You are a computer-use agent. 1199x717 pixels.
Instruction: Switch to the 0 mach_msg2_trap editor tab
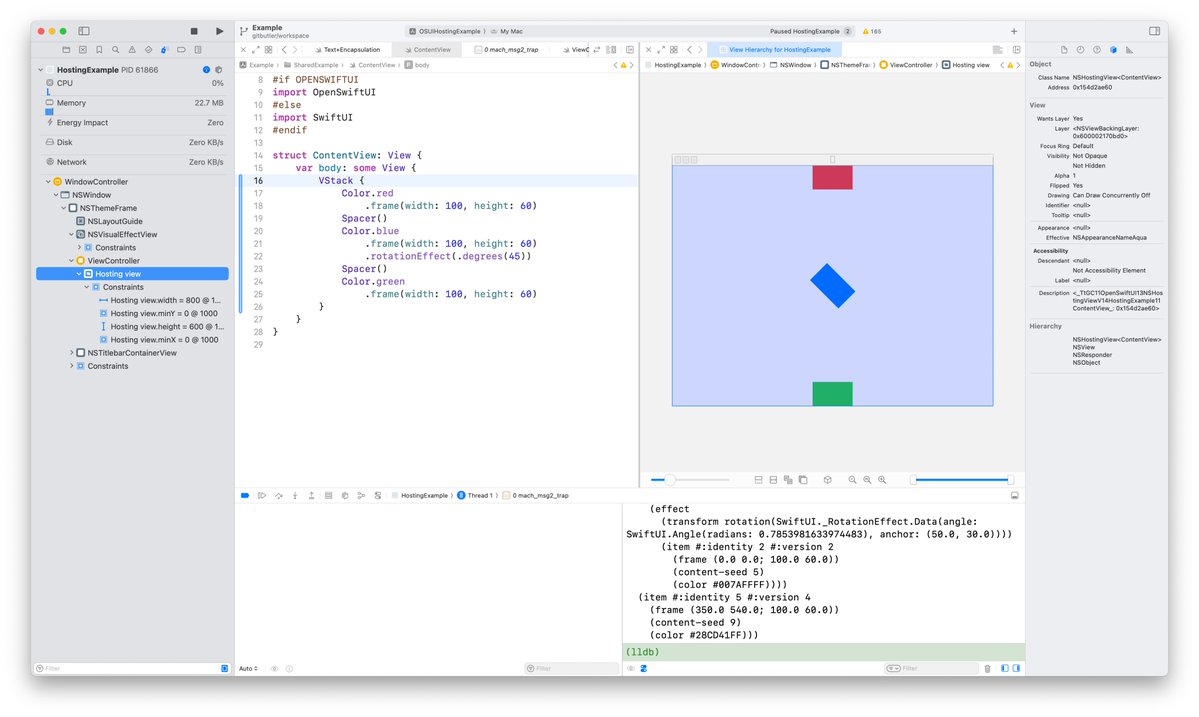506,50
